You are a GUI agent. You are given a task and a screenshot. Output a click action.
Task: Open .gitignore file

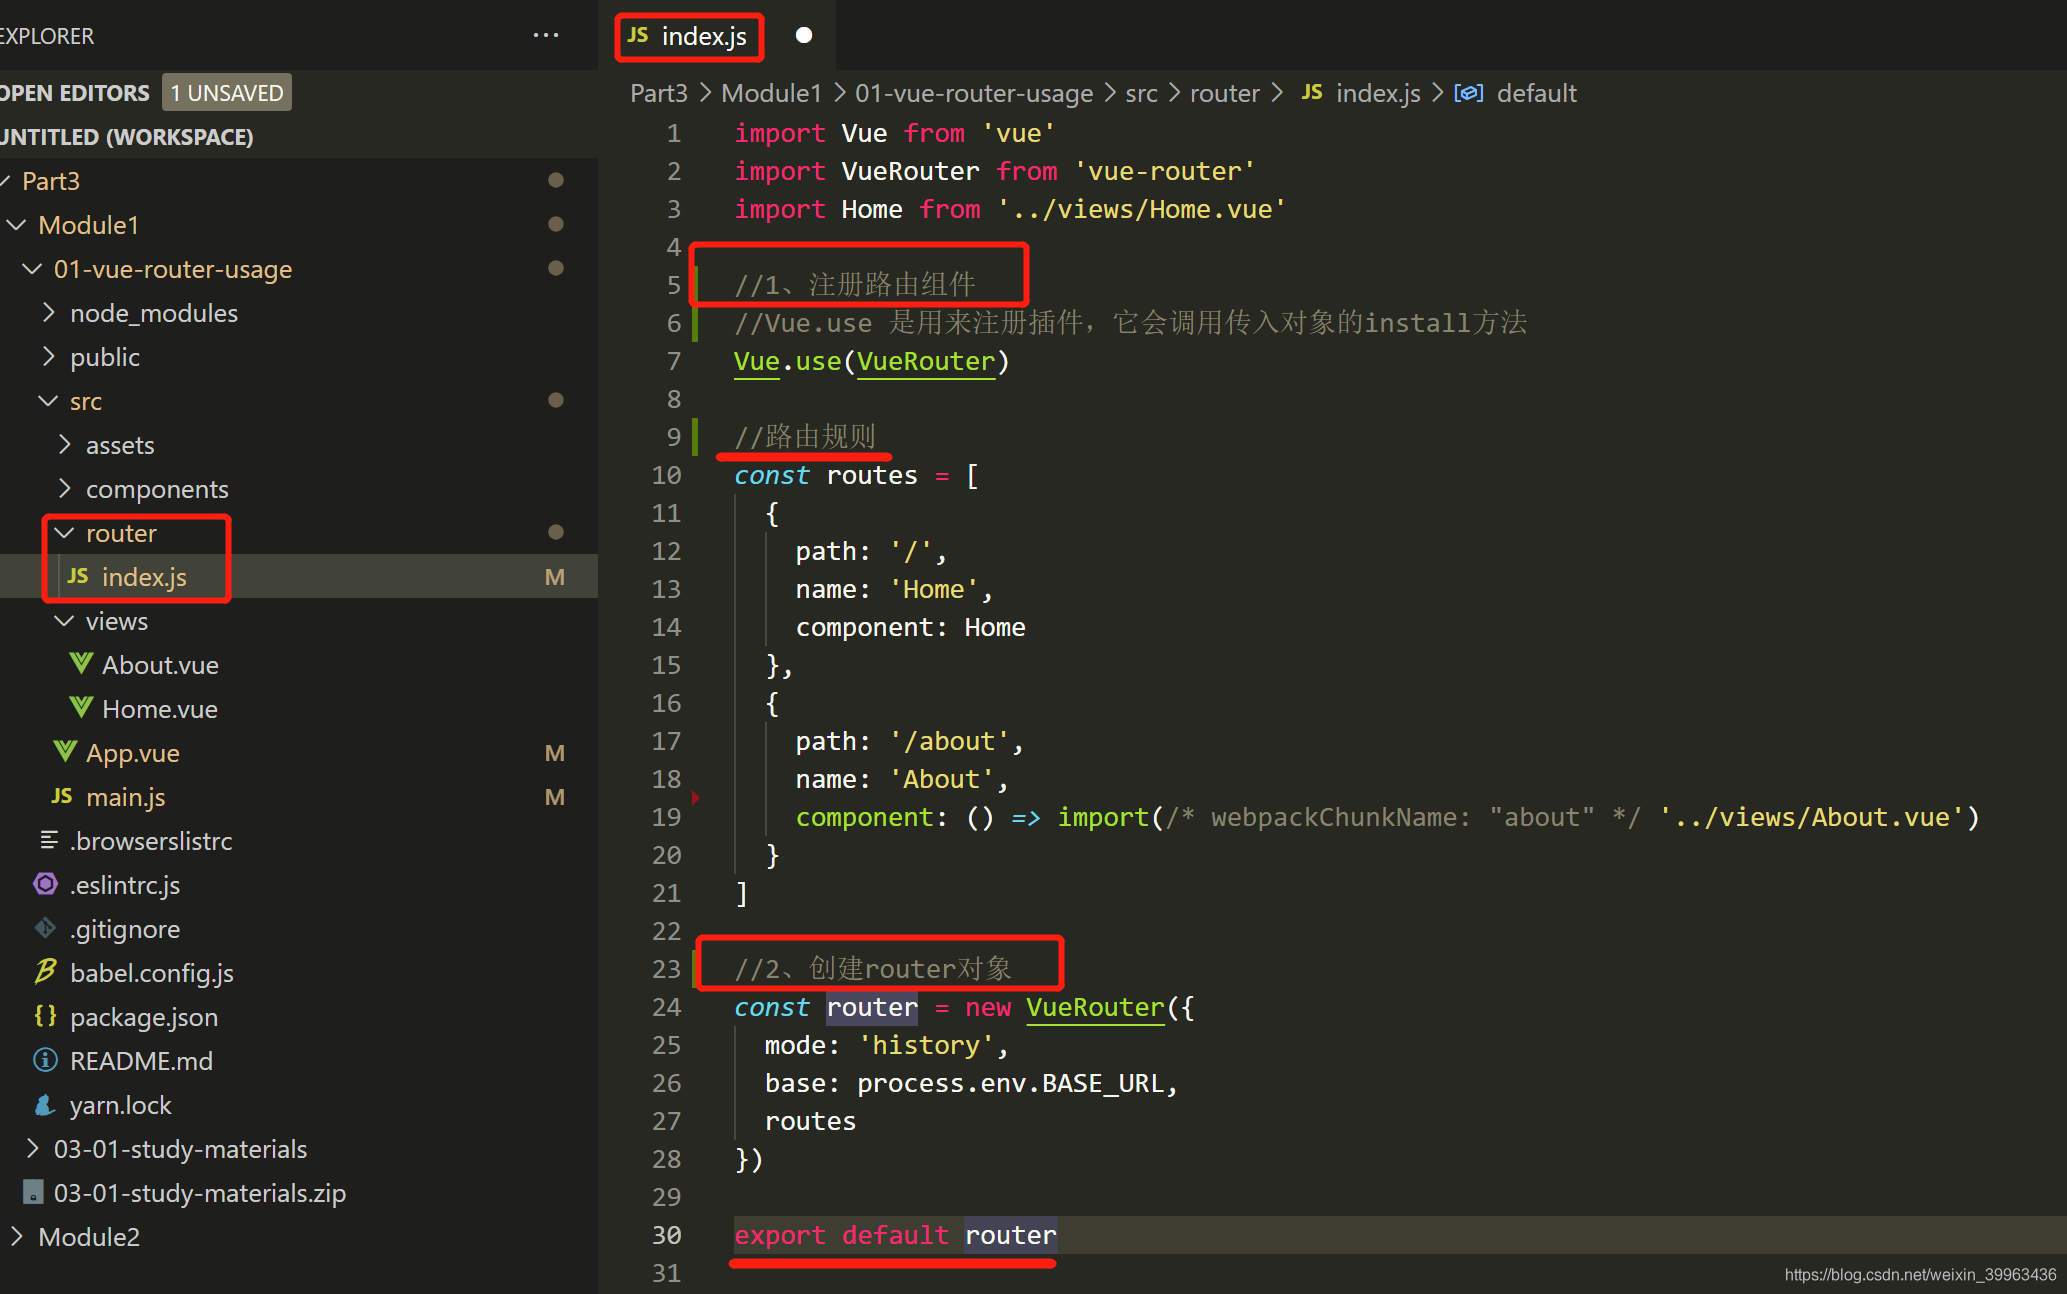[125, 929]
